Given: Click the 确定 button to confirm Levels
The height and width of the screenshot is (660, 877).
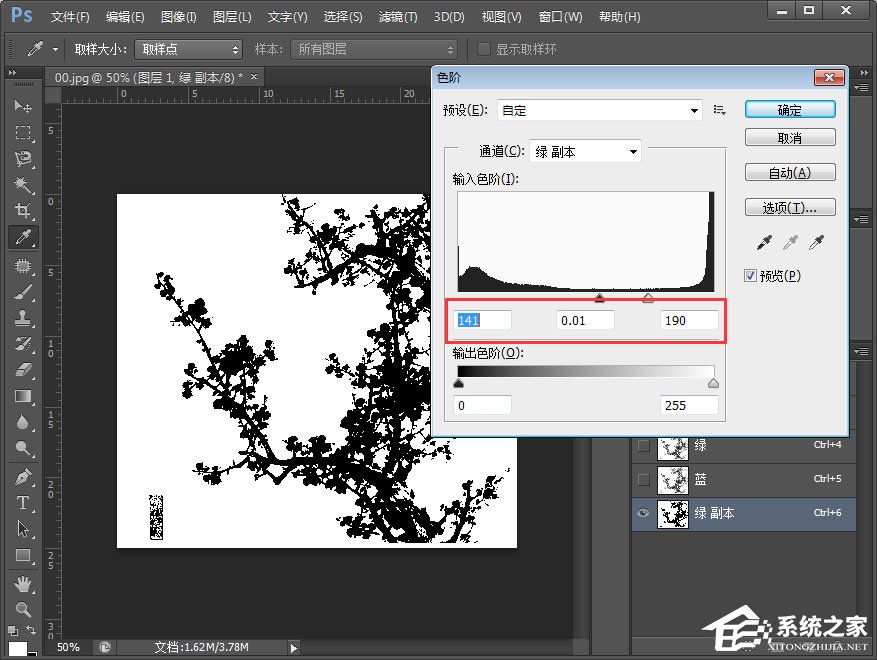Looking at the screenshot, I should [x=789, y=109].
